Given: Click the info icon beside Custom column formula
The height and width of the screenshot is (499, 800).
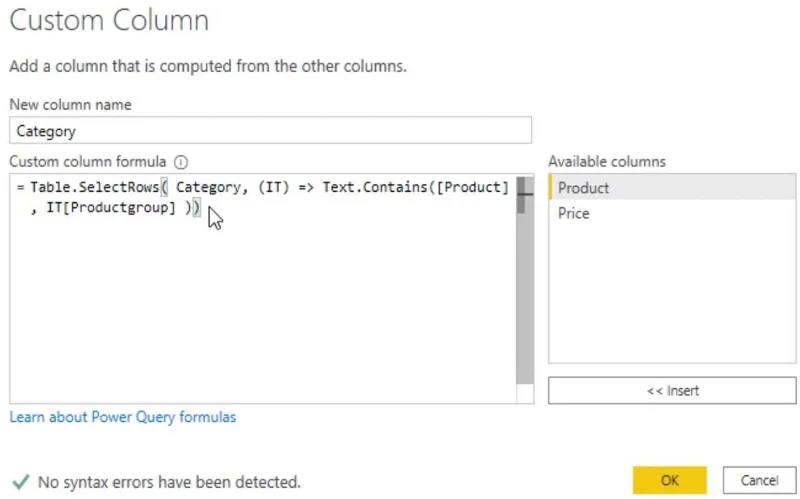Looking at the screenshot, I should click(181, 162).
